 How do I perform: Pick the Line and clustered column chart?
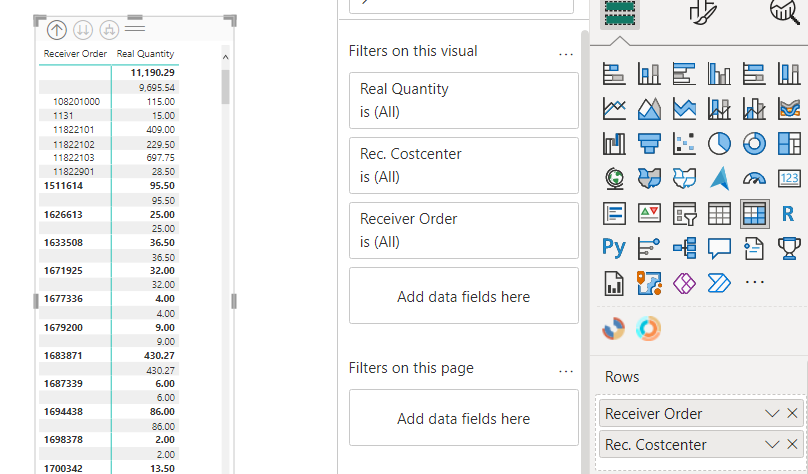(754, 109)
